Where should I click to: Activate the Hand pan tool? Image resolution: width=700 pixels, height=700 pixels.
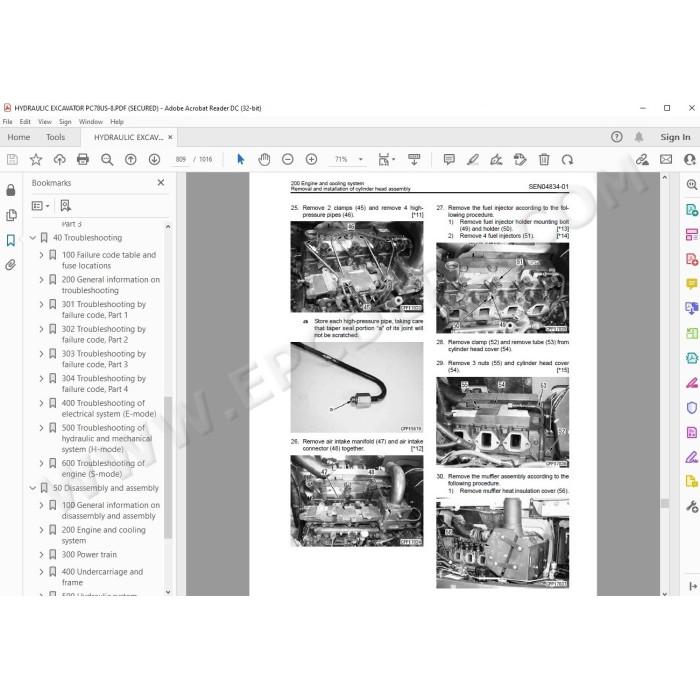click(264, 159)
